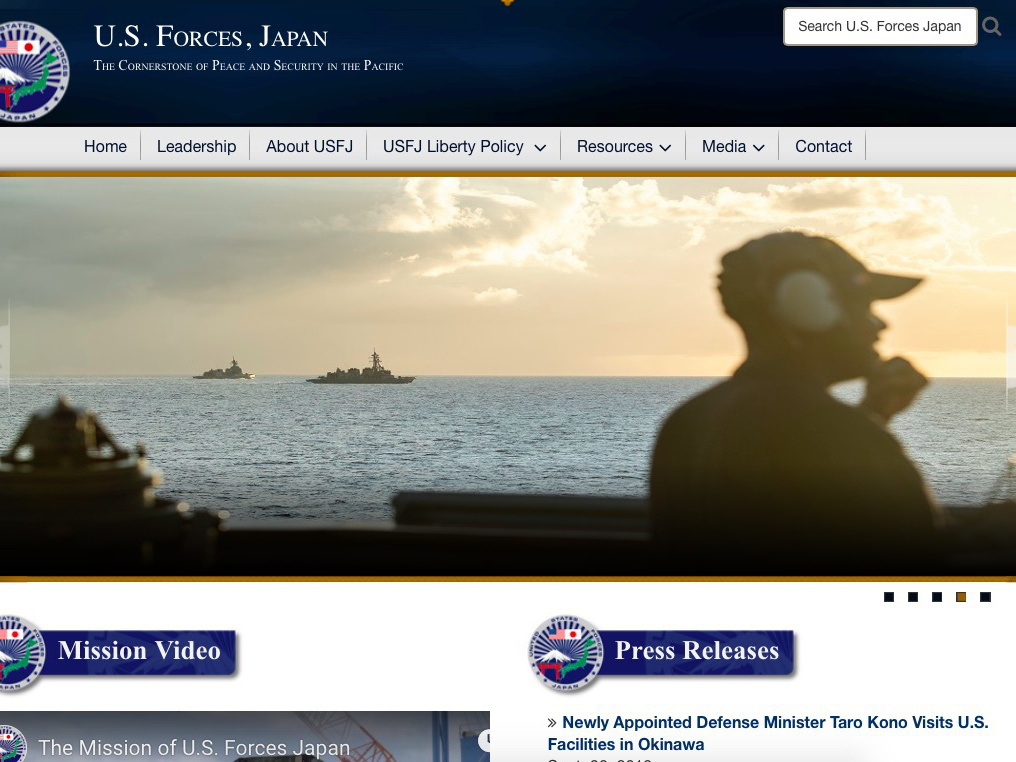
Task: Expand the Resources dropdown chevron
Action: tap(665, 148)
